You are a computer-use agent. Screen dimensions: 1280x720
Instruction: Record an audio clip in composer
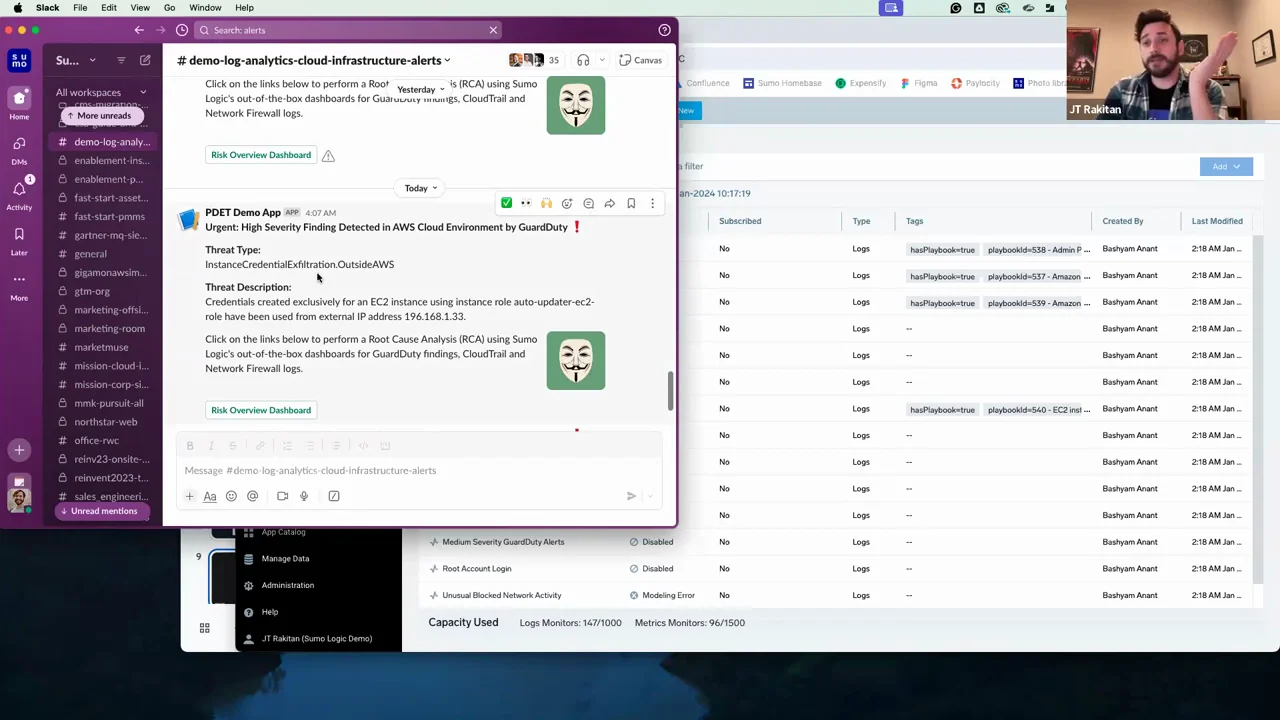coord(304,496)
